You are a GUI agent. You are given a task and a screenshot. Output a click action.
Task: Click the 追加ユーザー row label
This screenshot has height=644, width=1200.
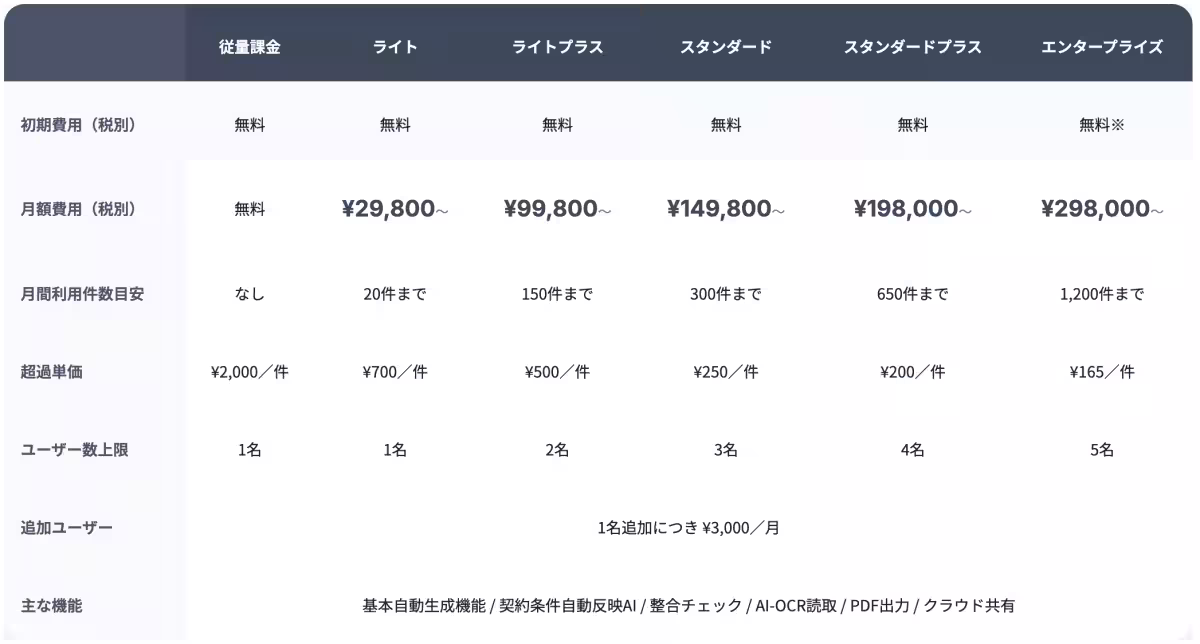click(x=67, y=527)
